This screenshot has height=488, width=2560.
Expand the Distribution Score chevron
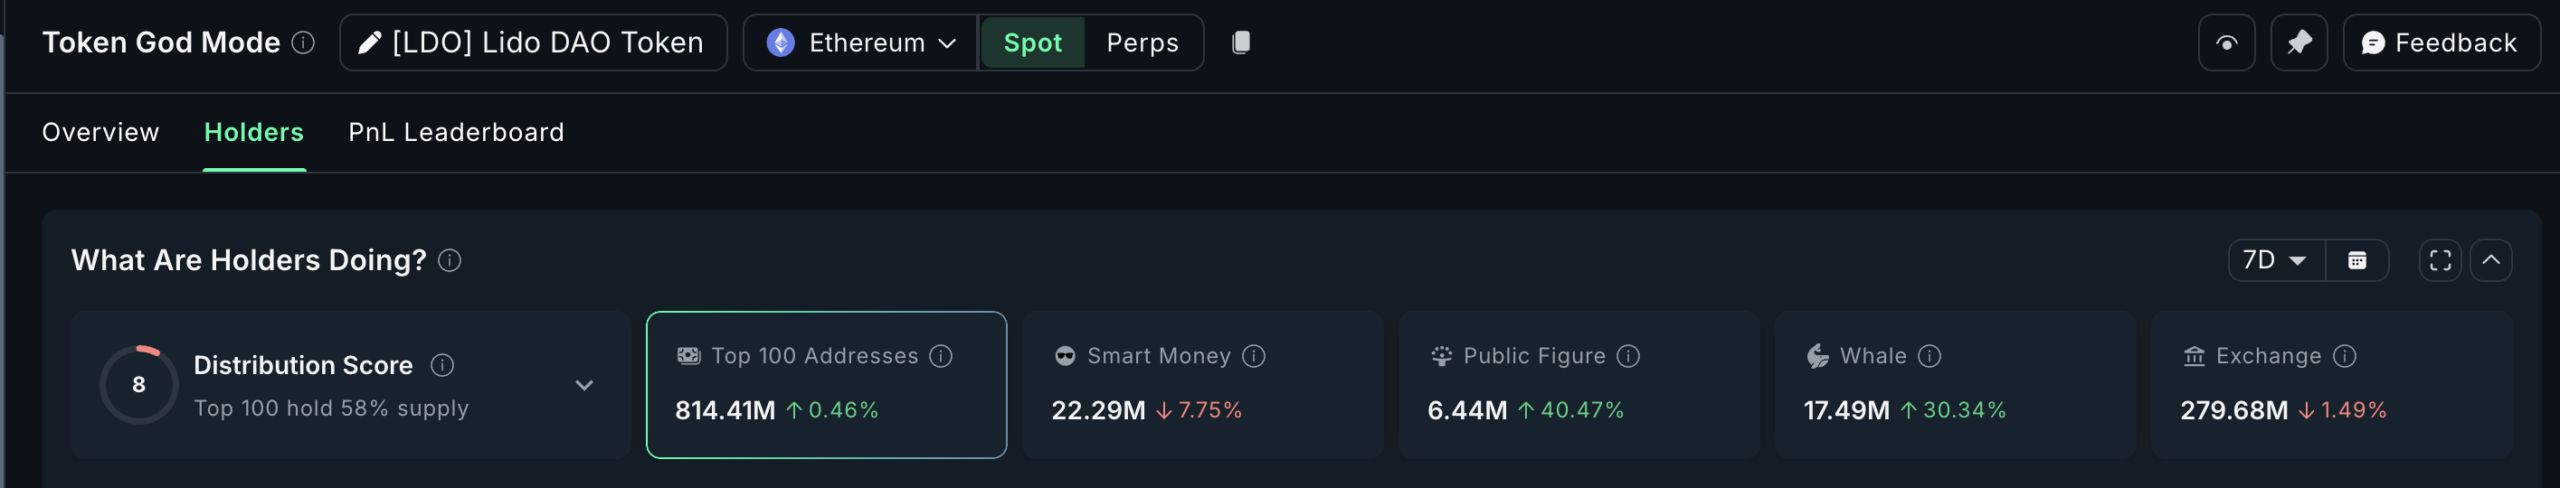tap(584, 386)
